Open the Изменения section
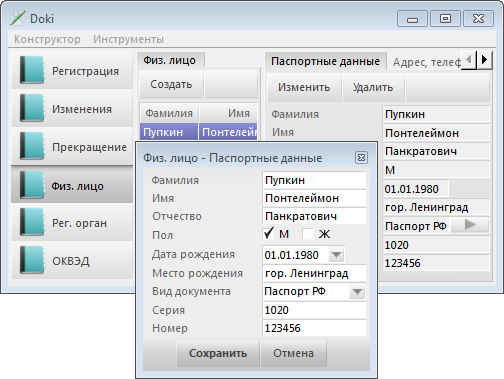 click(72, 108)
